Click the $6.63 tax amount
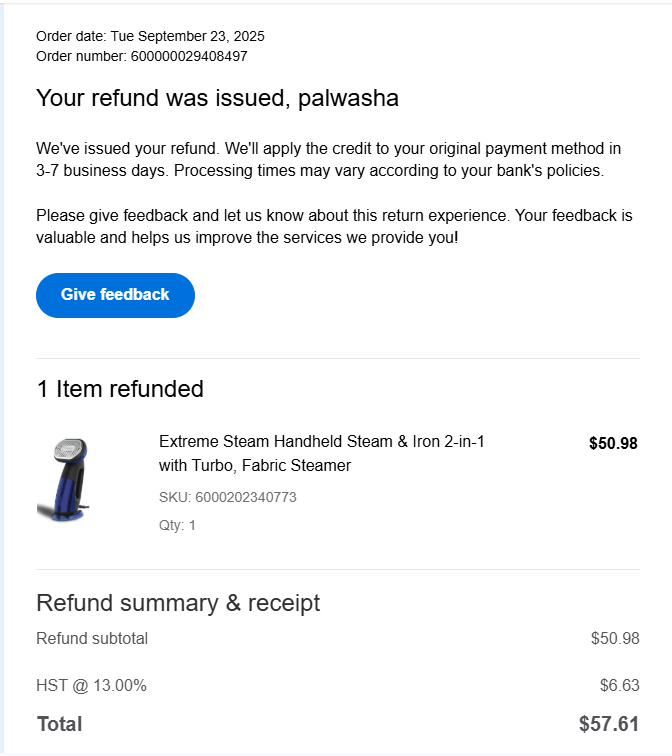The width and height of the screenshot is (672, 756). [618, 685]
